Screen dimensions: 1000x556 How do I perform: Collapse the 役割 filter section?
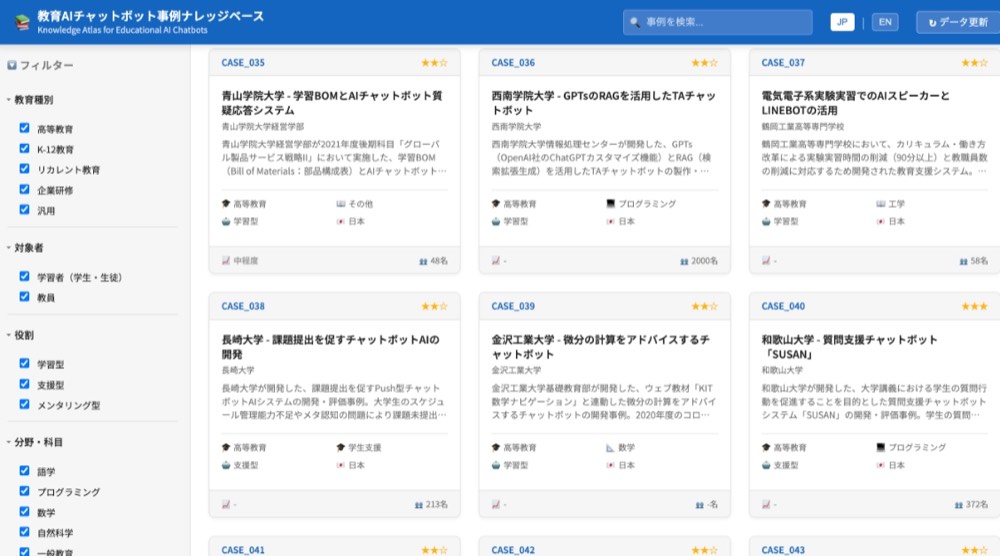[x=20, y=335]
